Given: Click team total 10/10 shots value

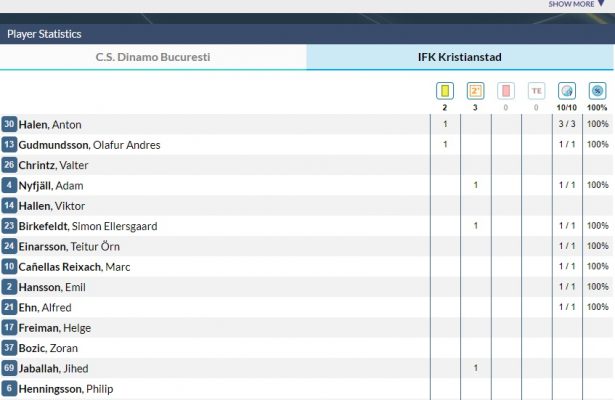Looking at the screenshot, I should [567, 107].
